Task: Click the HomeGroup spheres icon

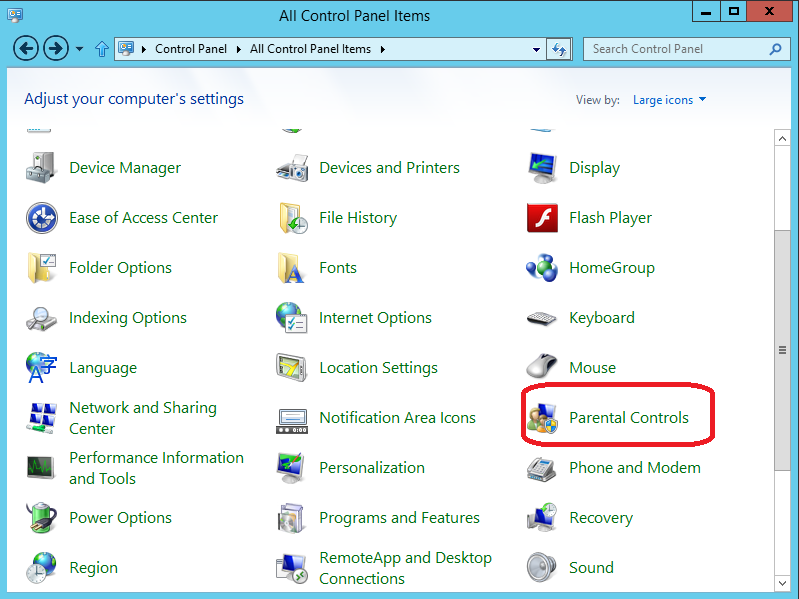Action: (x=542, y=267)
